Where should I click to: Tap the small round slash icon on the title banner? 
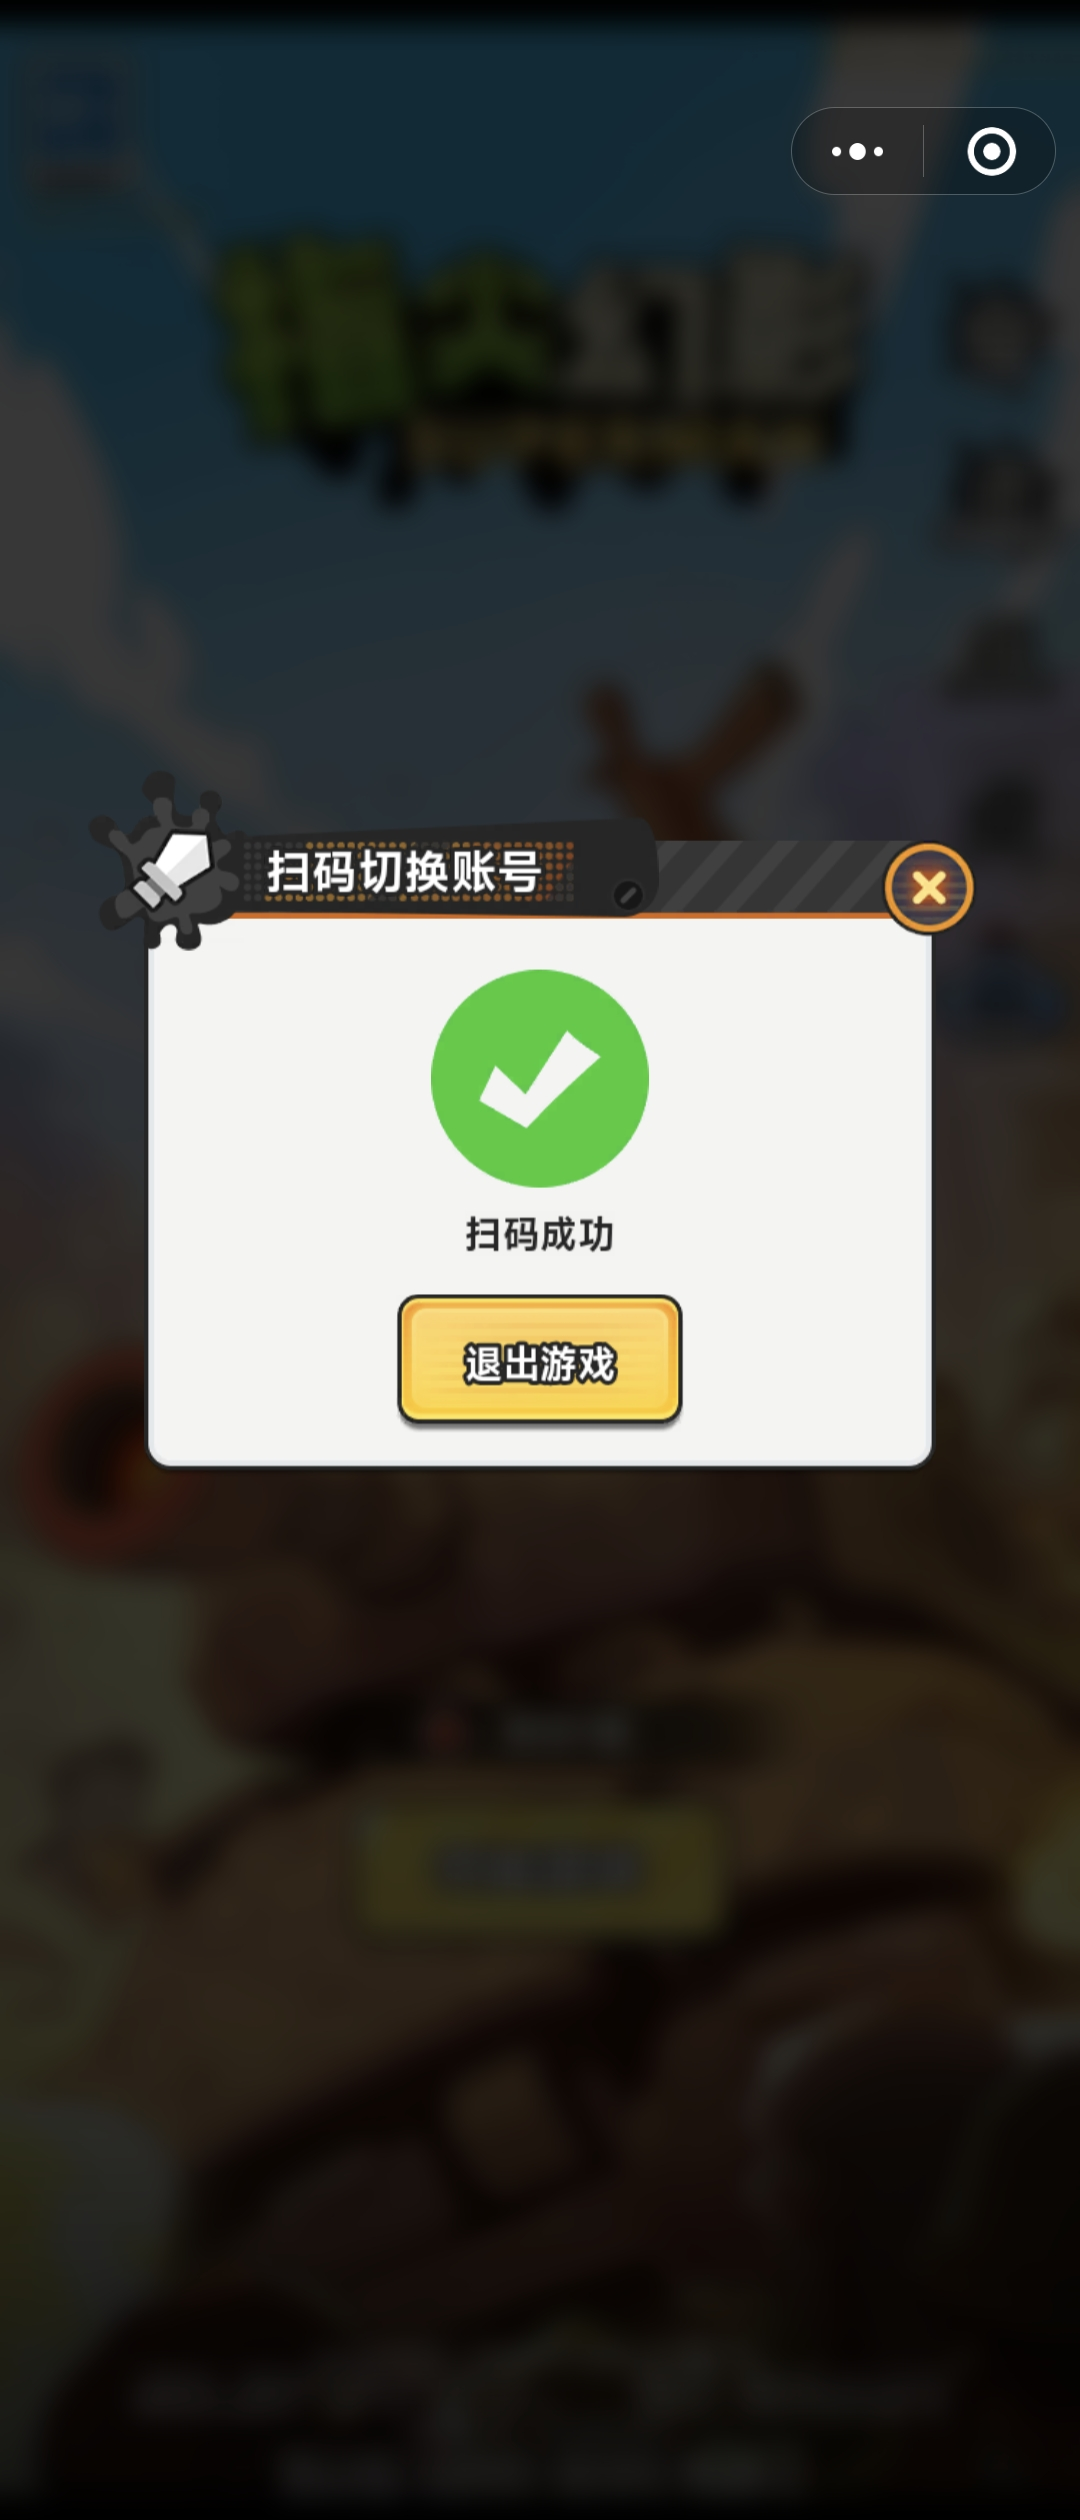[628, 894]
